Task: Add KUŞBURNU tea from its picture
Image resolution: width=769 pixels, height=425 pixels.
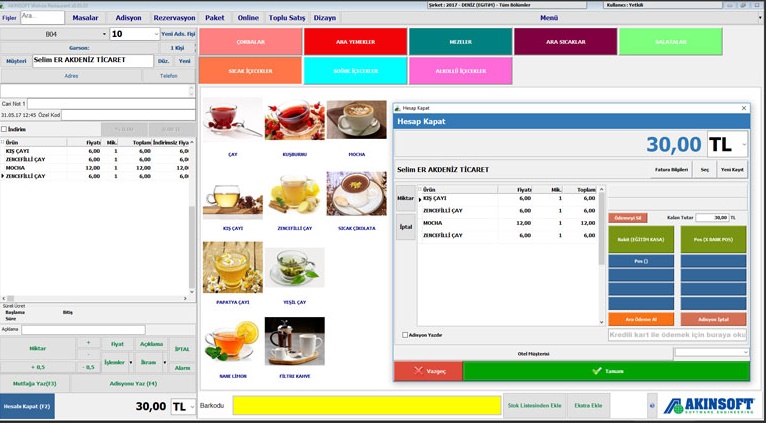Action: click(x=294, y=120)
